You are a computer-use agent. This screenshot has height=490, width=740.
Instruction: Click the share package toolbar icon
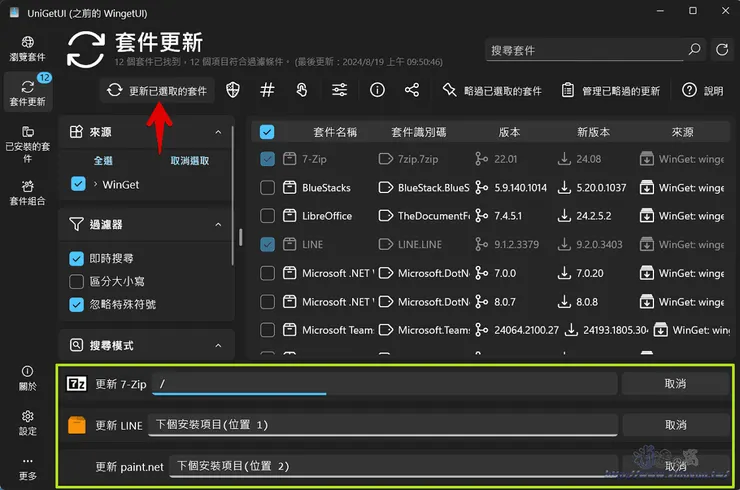(412, 90)
